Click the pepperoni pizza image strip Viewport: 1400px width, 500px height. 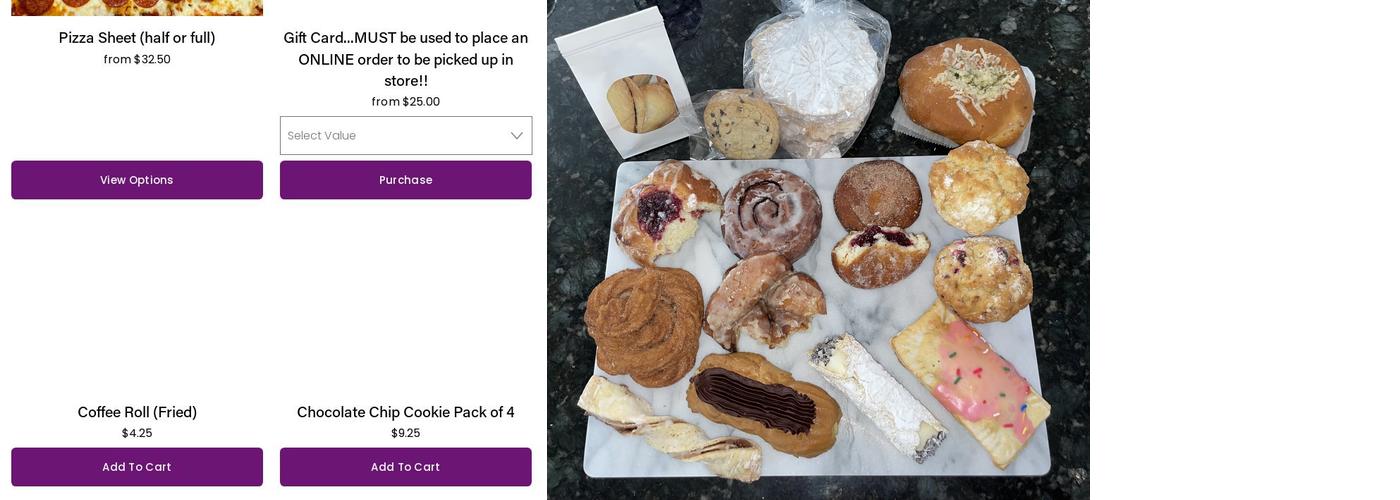click(137, 8)
